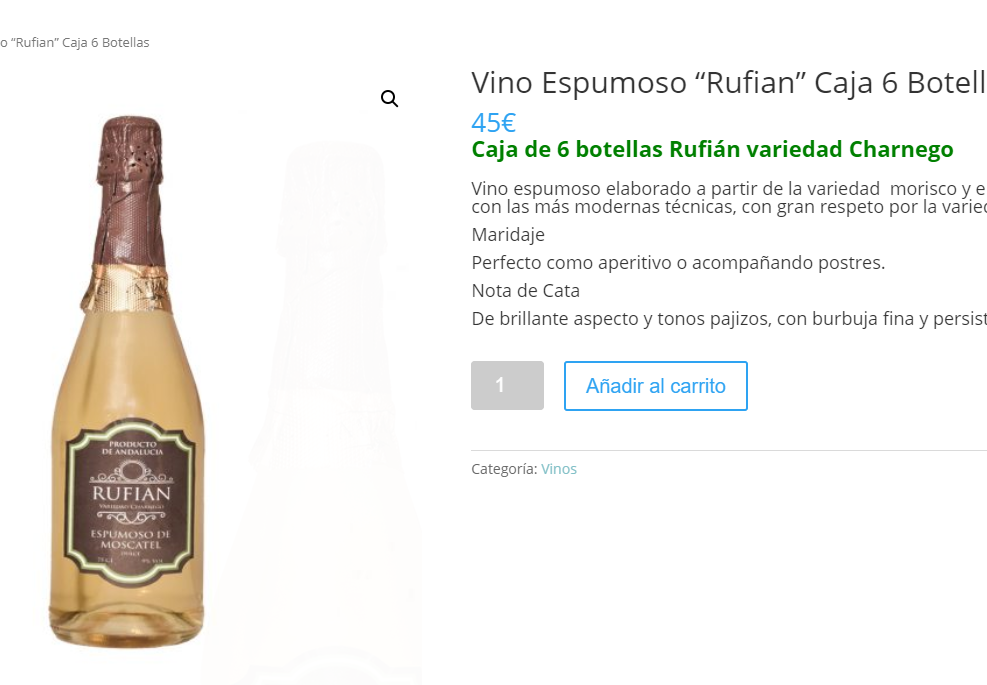Image resolution: width=987 pixels, height=685 pixels.
Task: Open the magnifier zoom icon over product image
Action: pos(390,99)
